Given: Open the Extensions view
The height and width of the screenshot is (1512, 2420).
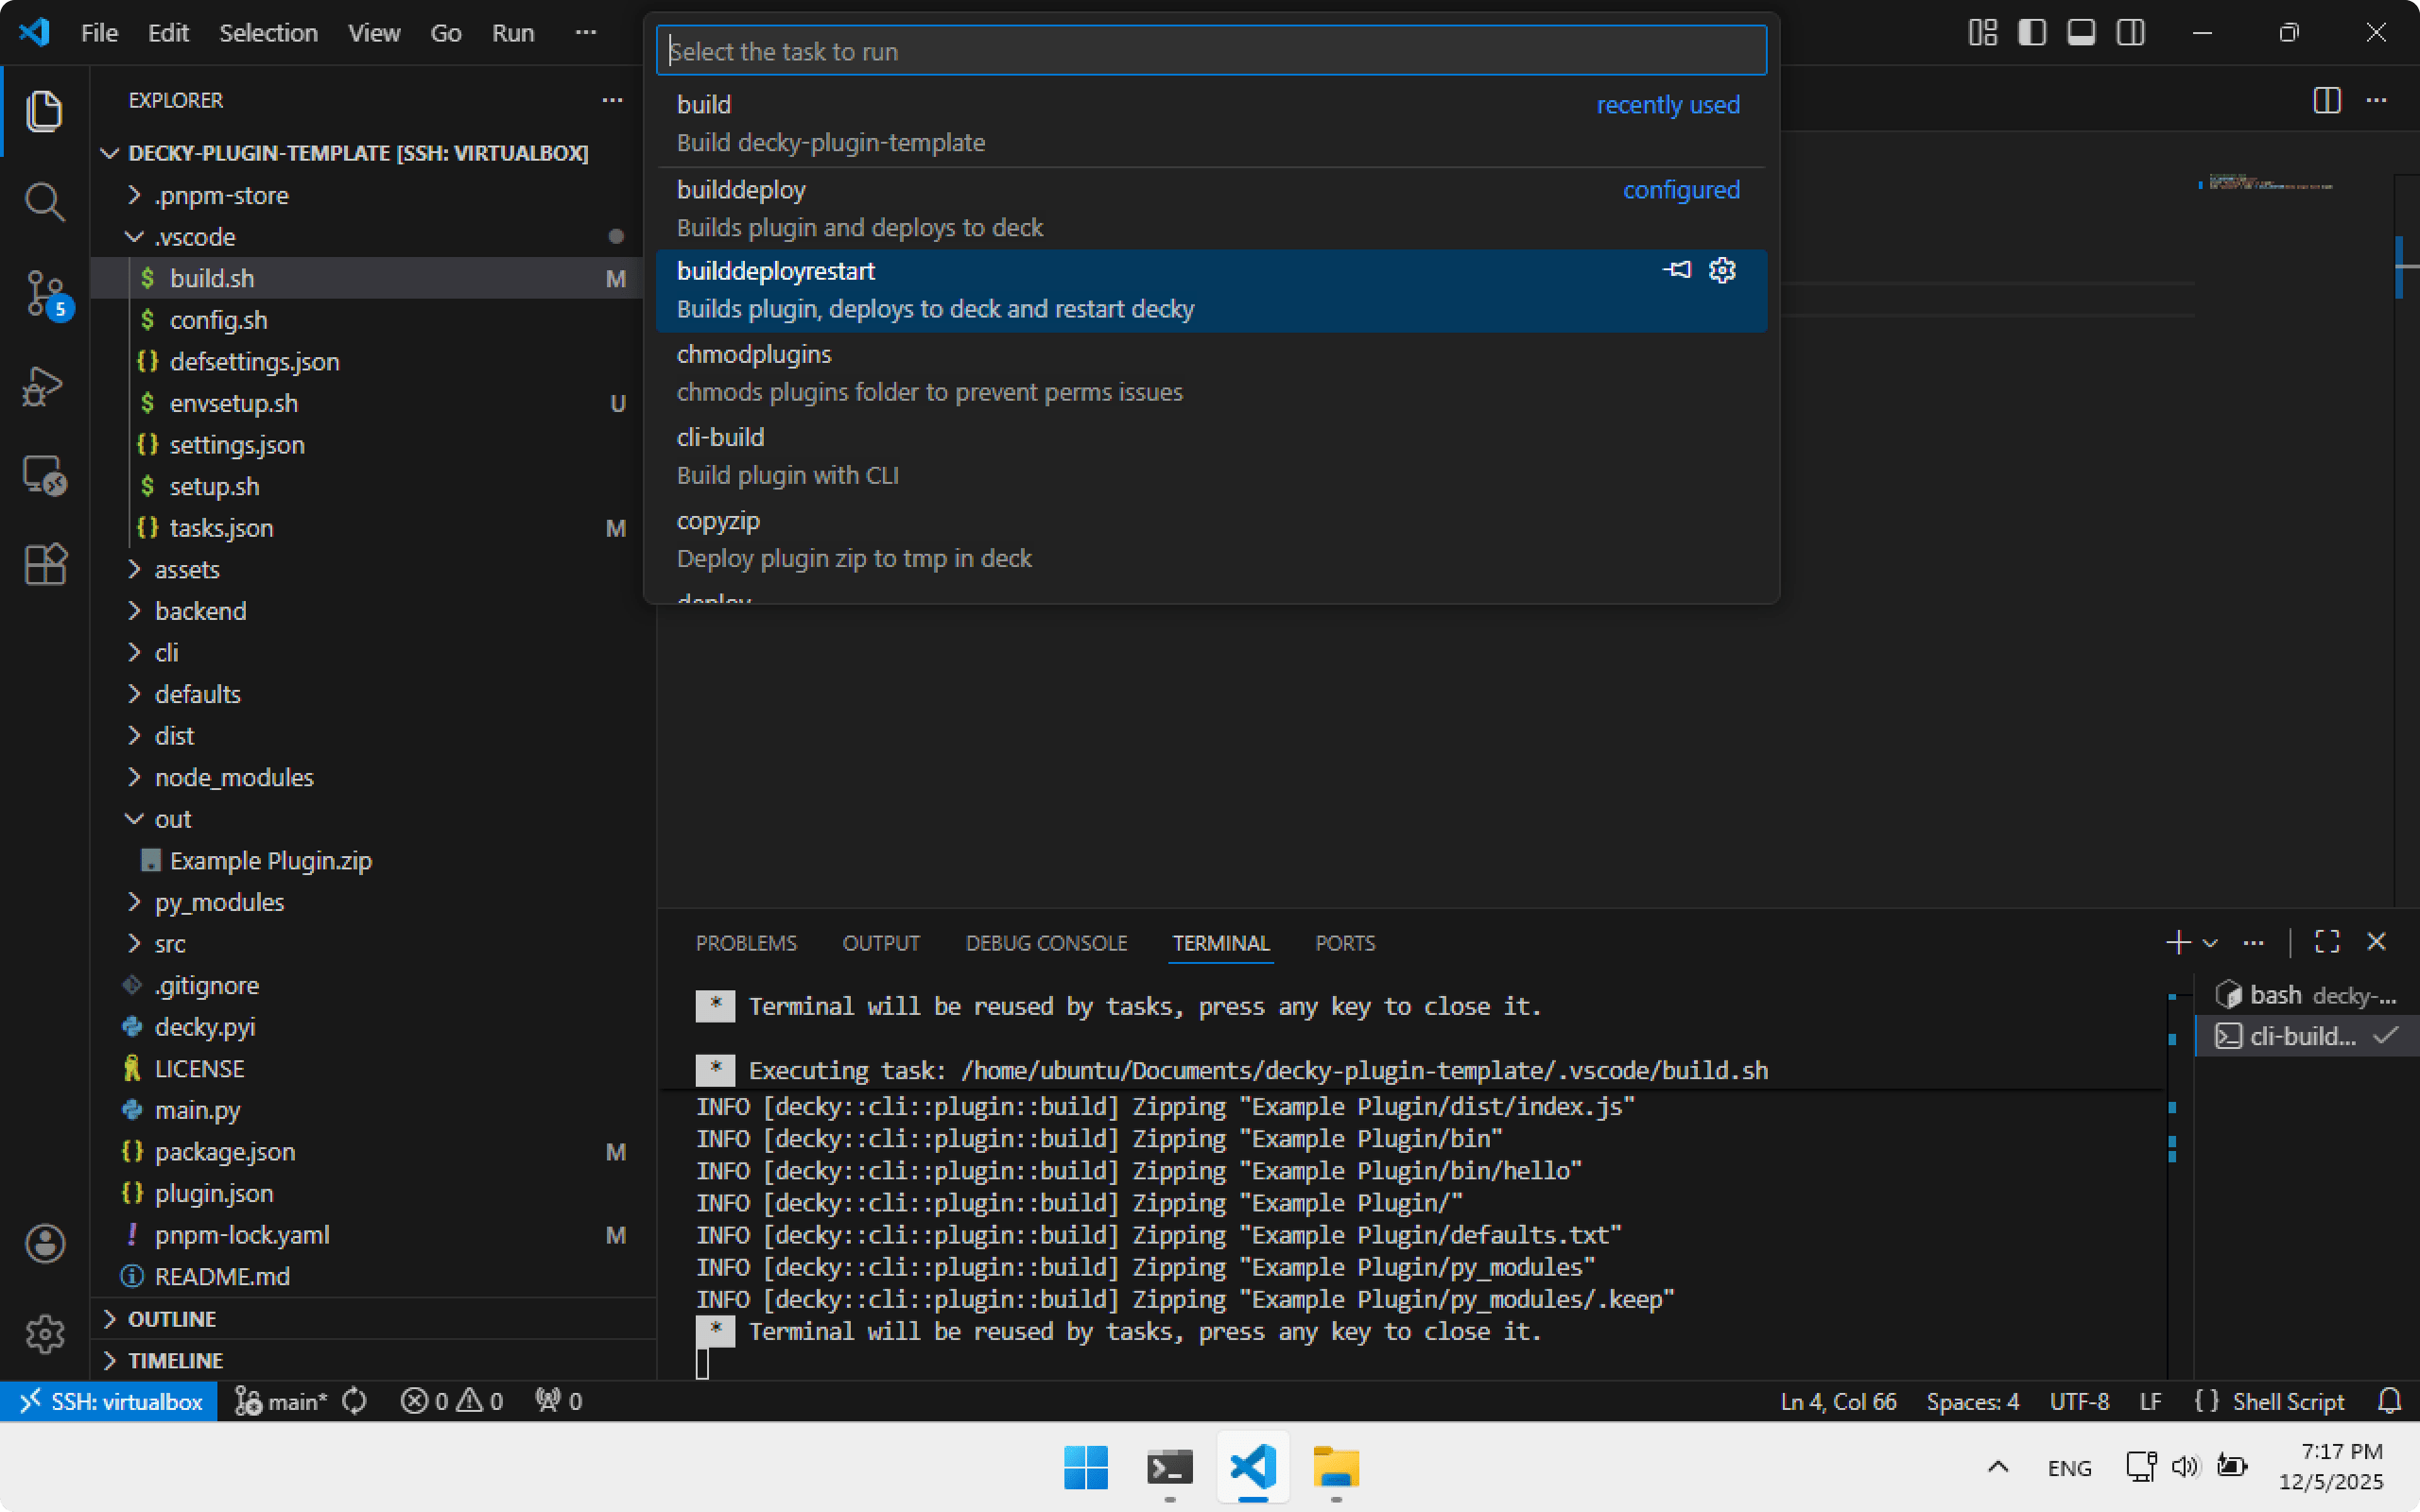Looking at the screenshot, I should tap(44, 565).
